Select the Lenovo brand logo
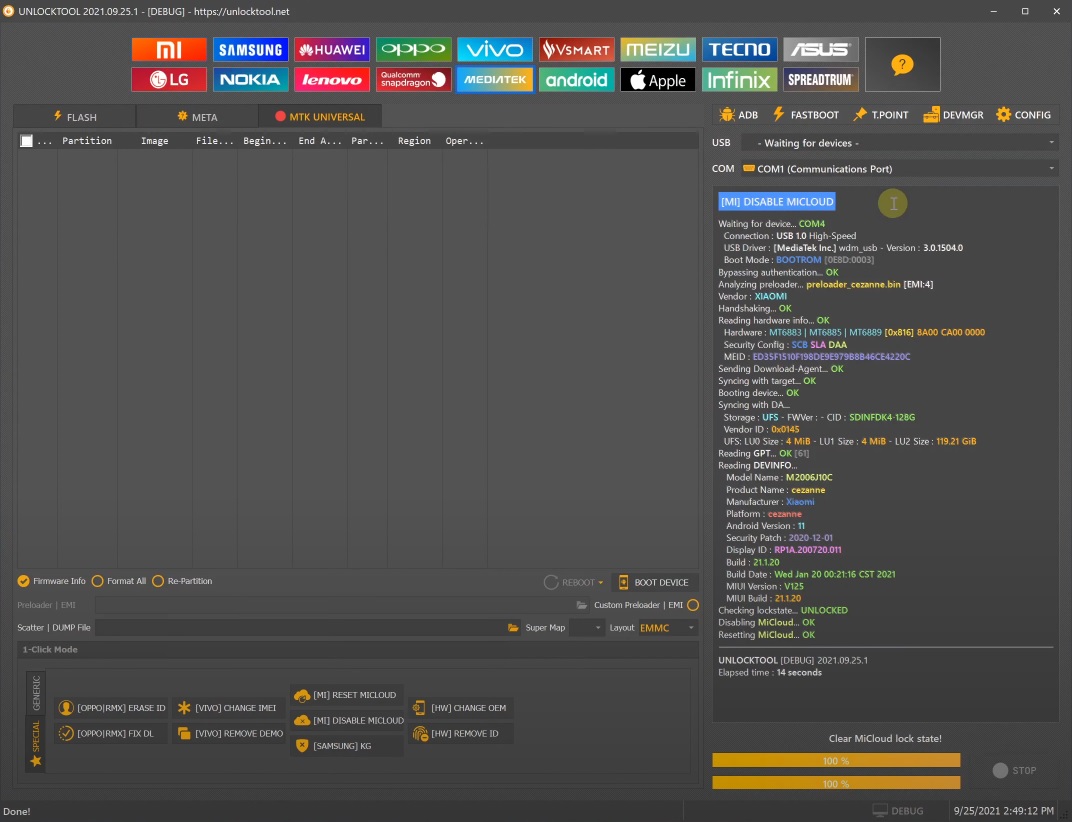This screenshot has height=822, width=1072. coord(332,79)
